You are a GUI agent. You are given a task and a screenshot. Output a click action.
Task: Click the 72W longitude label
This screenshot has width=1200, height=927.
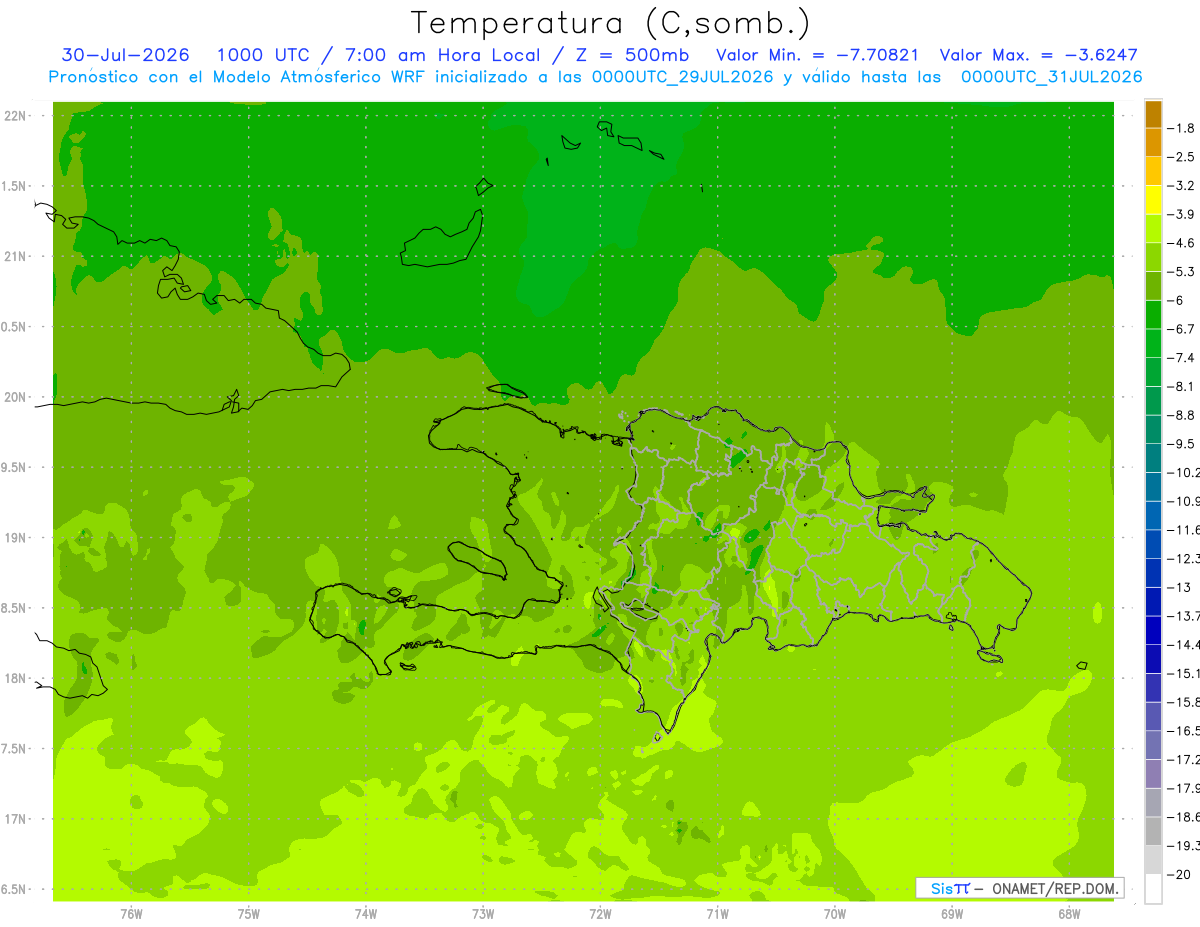pyautogui.click(x=600, y=913)
